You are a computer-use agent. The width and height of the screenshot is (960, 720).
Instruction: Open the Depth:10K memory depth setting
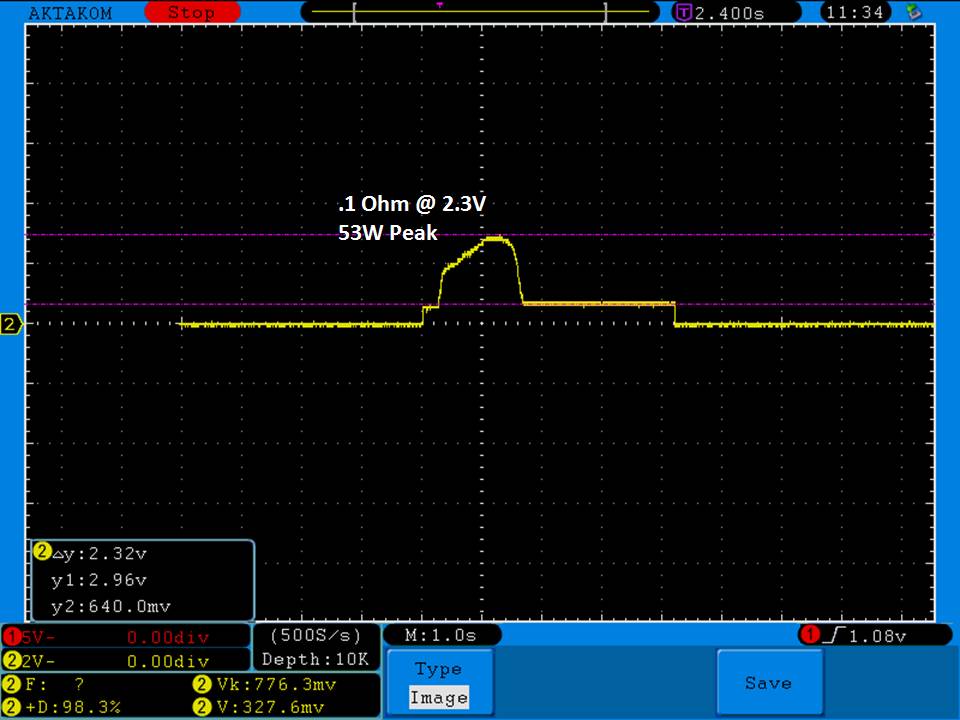click(316, 660)
